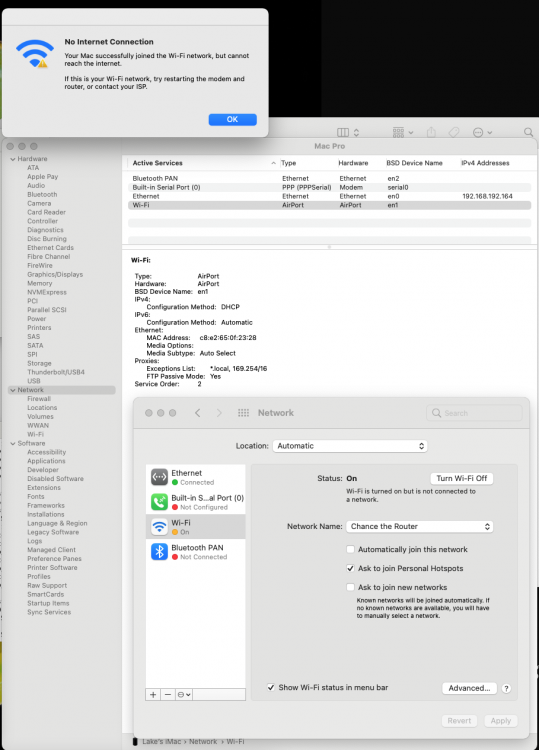539x750 pixels.
Task: Select Built-in Serial Port service in sidebar
Action: tap(196, 502)
